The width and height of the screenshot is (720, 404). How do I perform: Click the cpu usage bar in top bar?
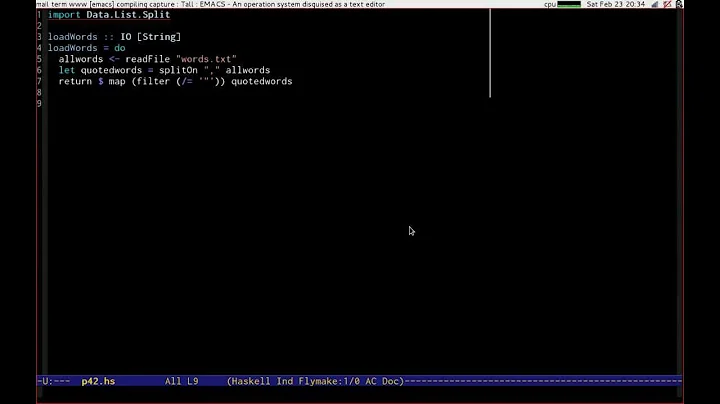point(568,4)
